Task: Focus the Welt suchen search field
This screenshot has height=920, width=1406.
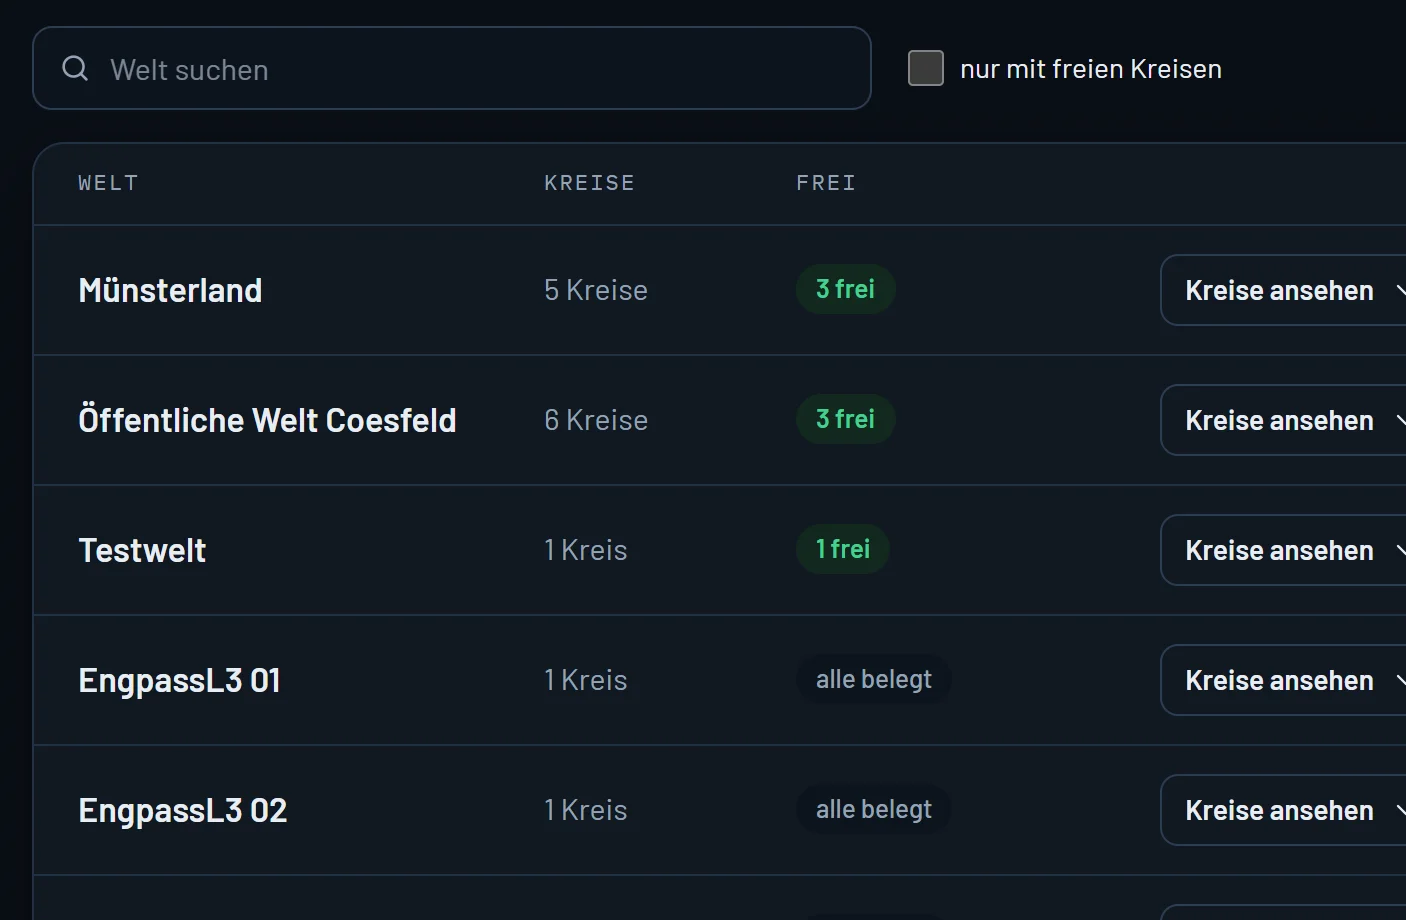Action: point(452,68)
